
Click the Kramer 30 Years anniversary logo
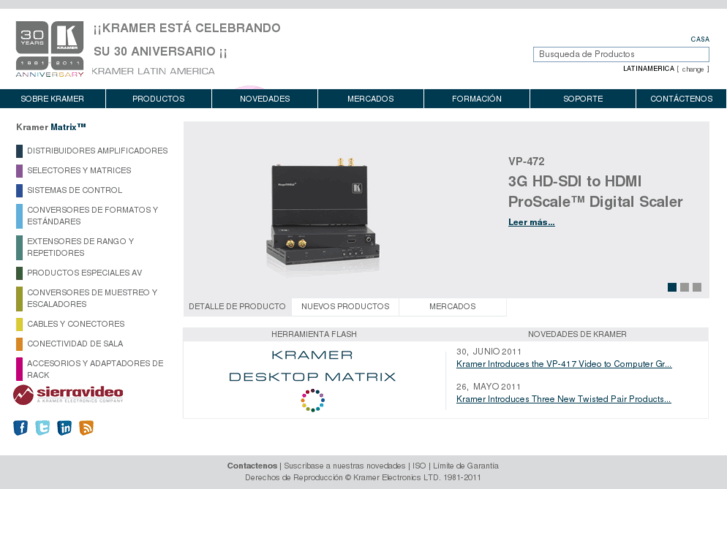click(x=50, y=49)
